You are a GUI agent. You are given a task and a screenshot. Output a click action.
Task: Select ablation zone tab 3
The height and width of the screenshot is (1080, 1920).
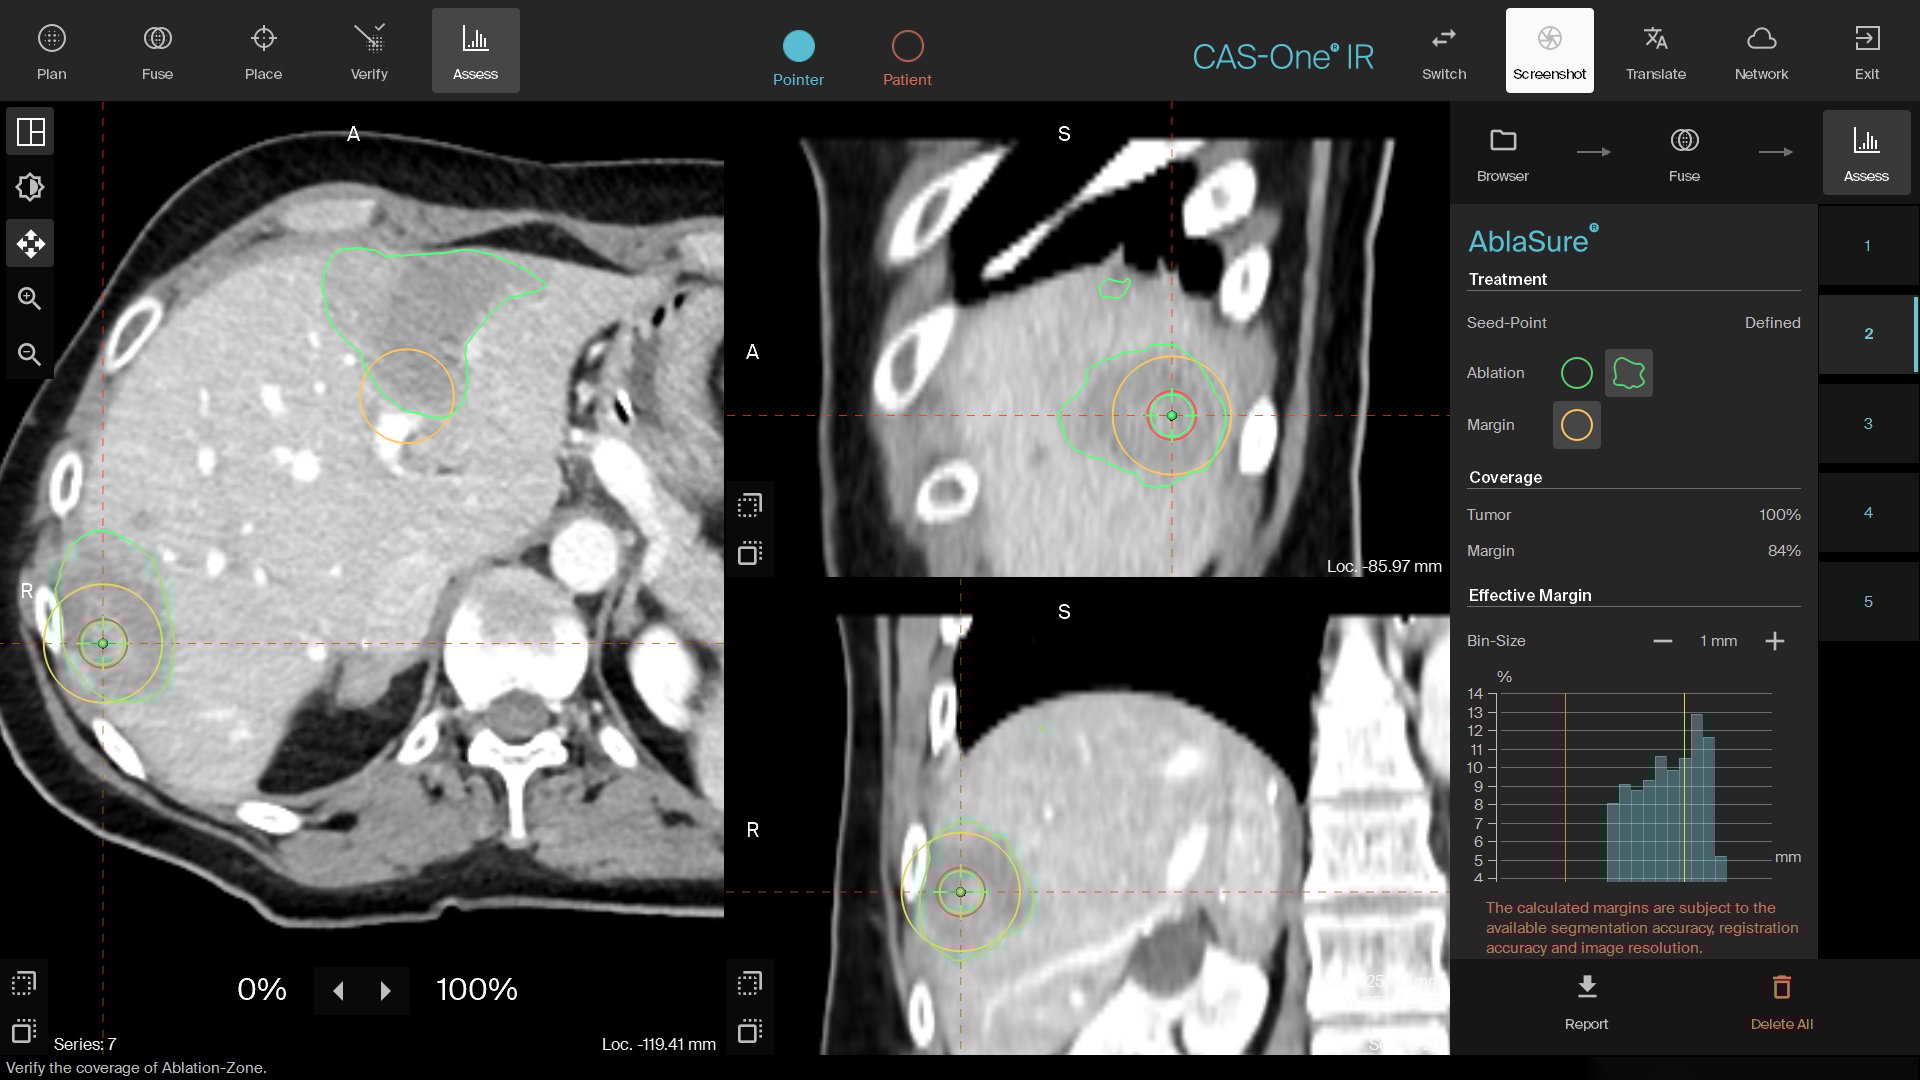point(1867,423)
